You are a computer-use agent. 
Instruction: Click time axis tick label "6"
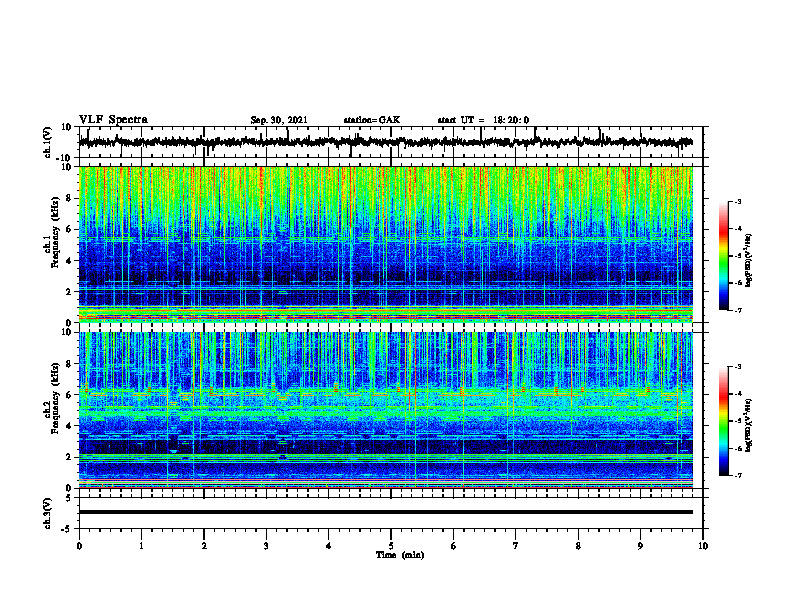point(454,546)
